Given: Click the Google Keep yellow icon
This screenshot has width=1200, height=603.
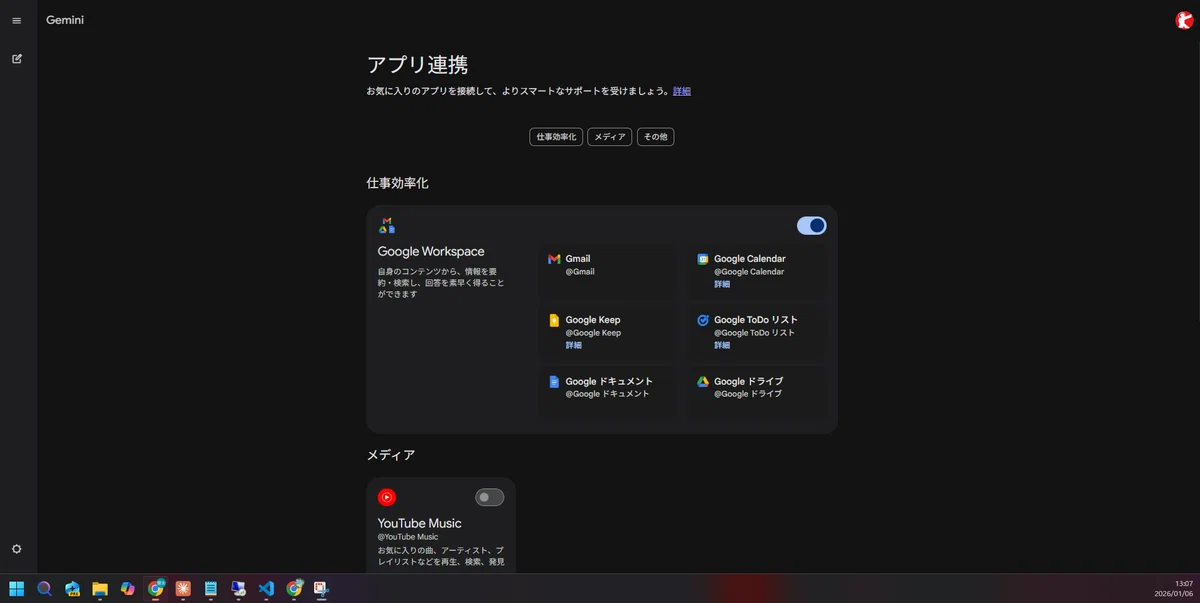Looking at the screenshot, I should point(554,320).
